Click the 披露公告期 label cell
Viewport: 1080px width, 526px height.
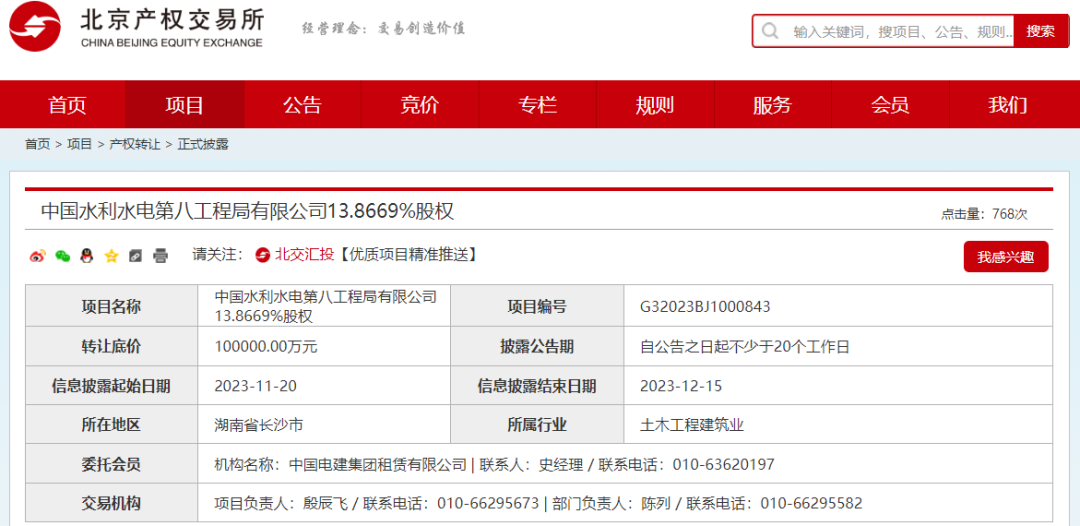[537, 346]
